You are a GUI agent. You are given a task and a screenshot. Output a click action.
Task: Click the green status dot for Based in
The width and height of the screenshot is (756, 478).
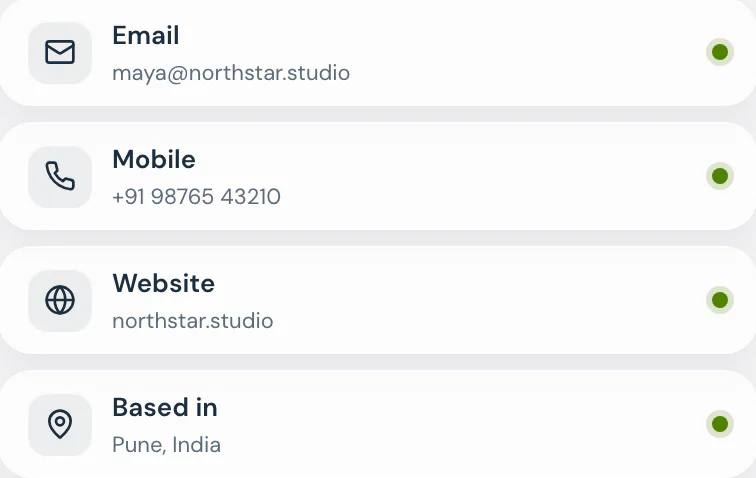click(720, 424)
